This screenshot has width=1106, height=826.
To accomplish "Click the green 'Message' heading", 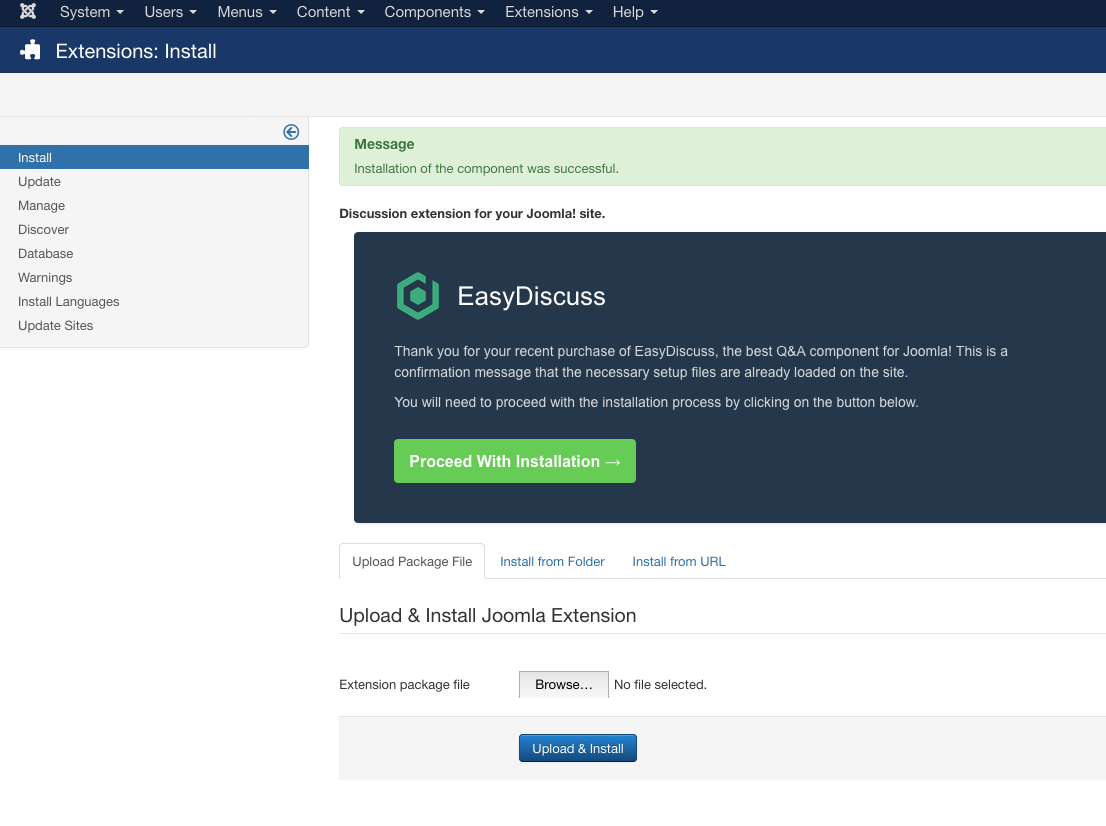I will [x=384, y=144].
